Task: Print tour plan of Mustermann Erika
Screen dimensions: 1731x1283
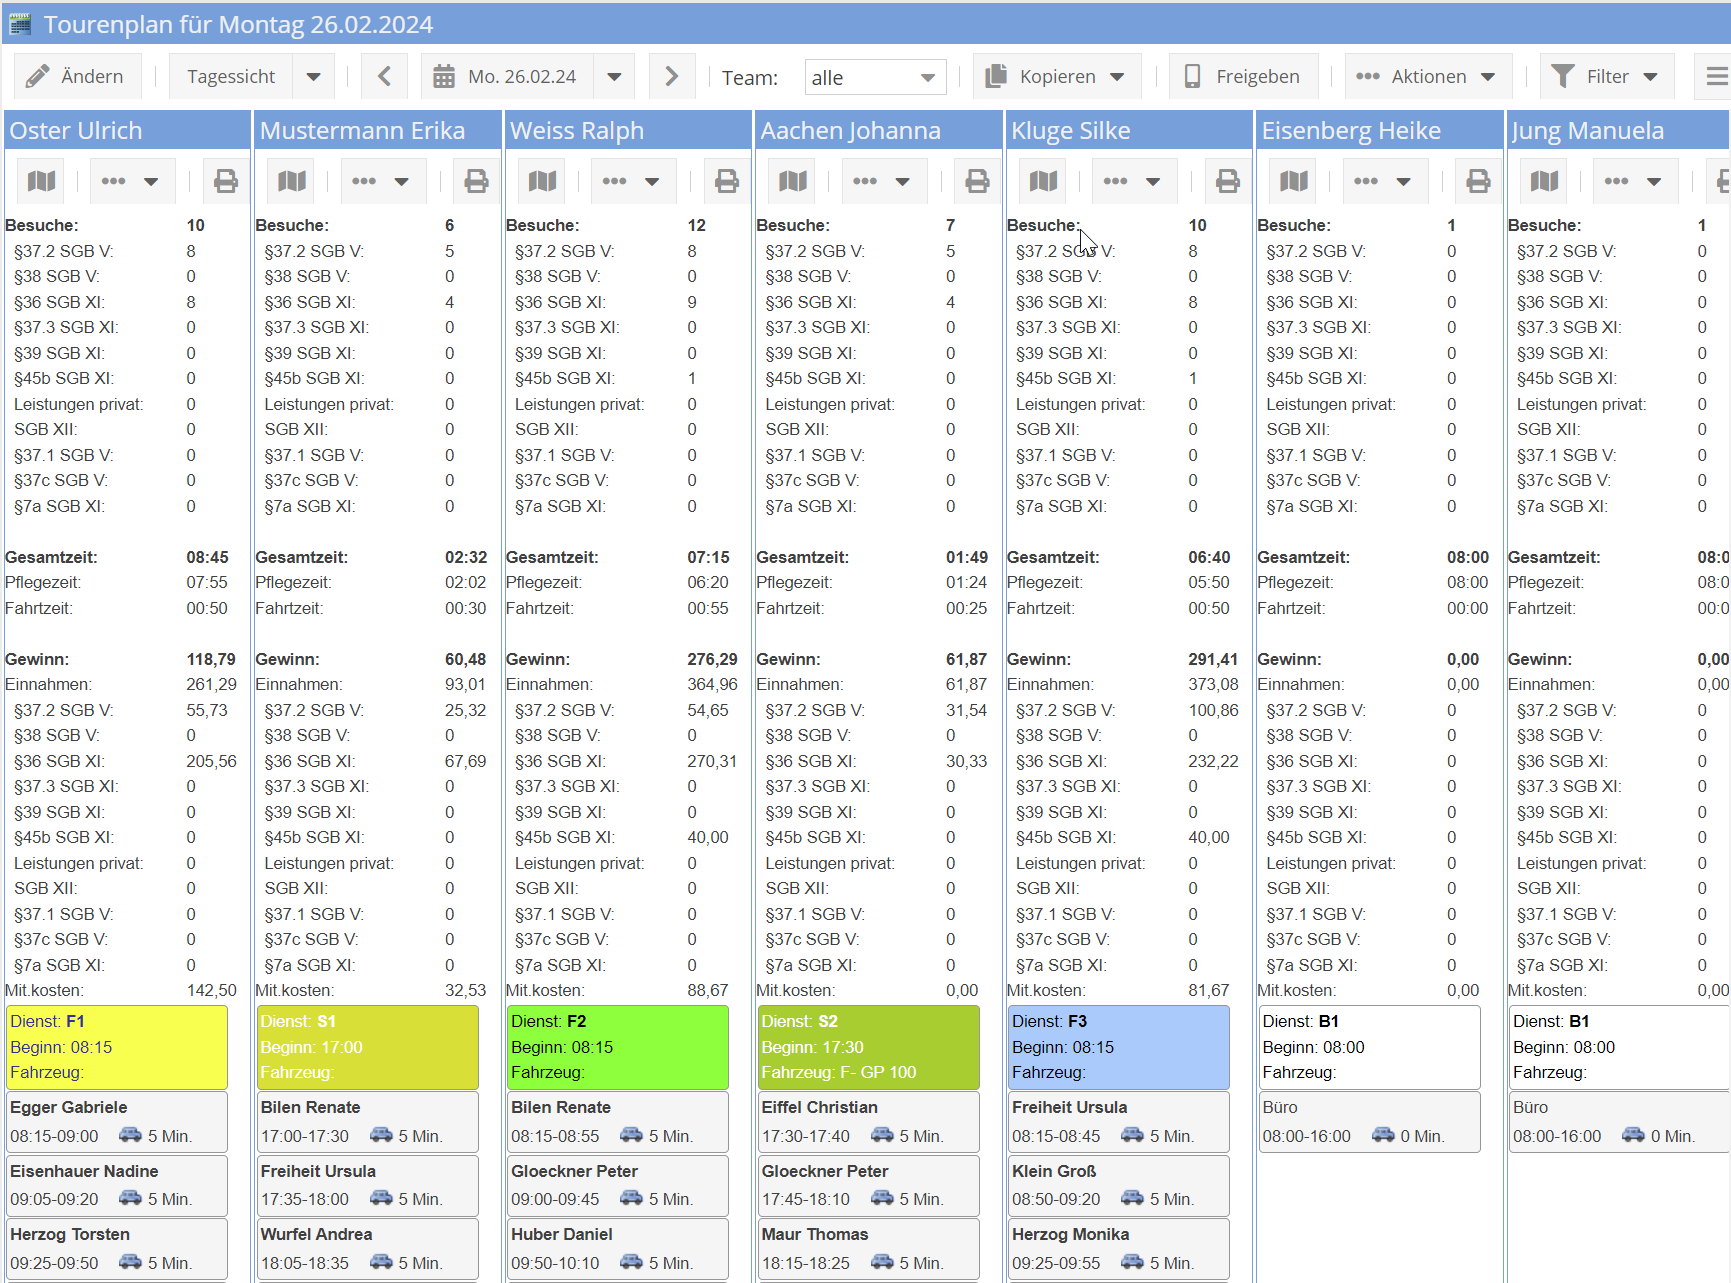Action: pos(476,181)
